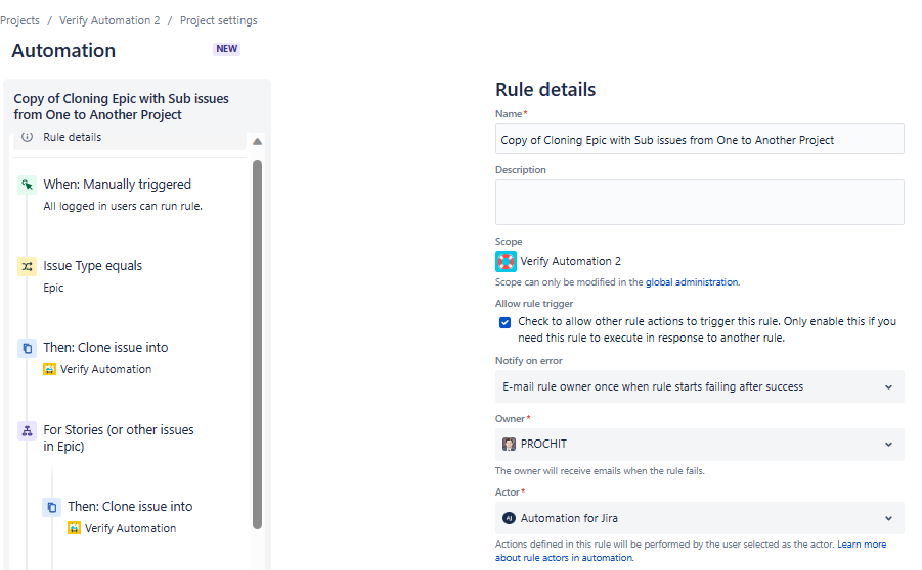Click the first Verify Automation project name

point(106,369)
